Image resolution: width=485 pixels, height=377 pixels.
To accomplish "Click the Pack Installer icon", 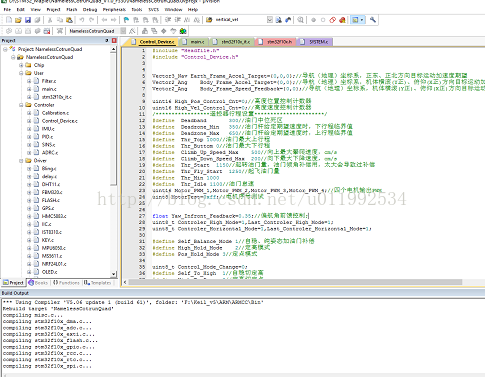I will 183,31.
